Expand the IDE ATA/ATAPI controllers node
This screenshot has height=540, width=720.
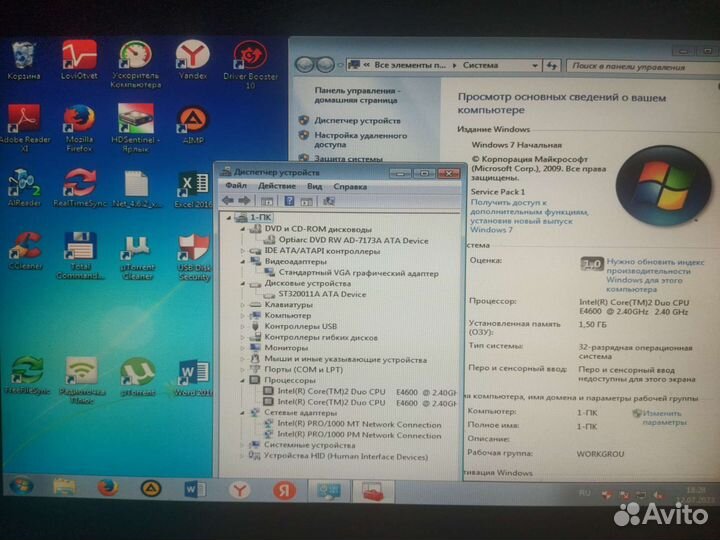pos(243,250)
